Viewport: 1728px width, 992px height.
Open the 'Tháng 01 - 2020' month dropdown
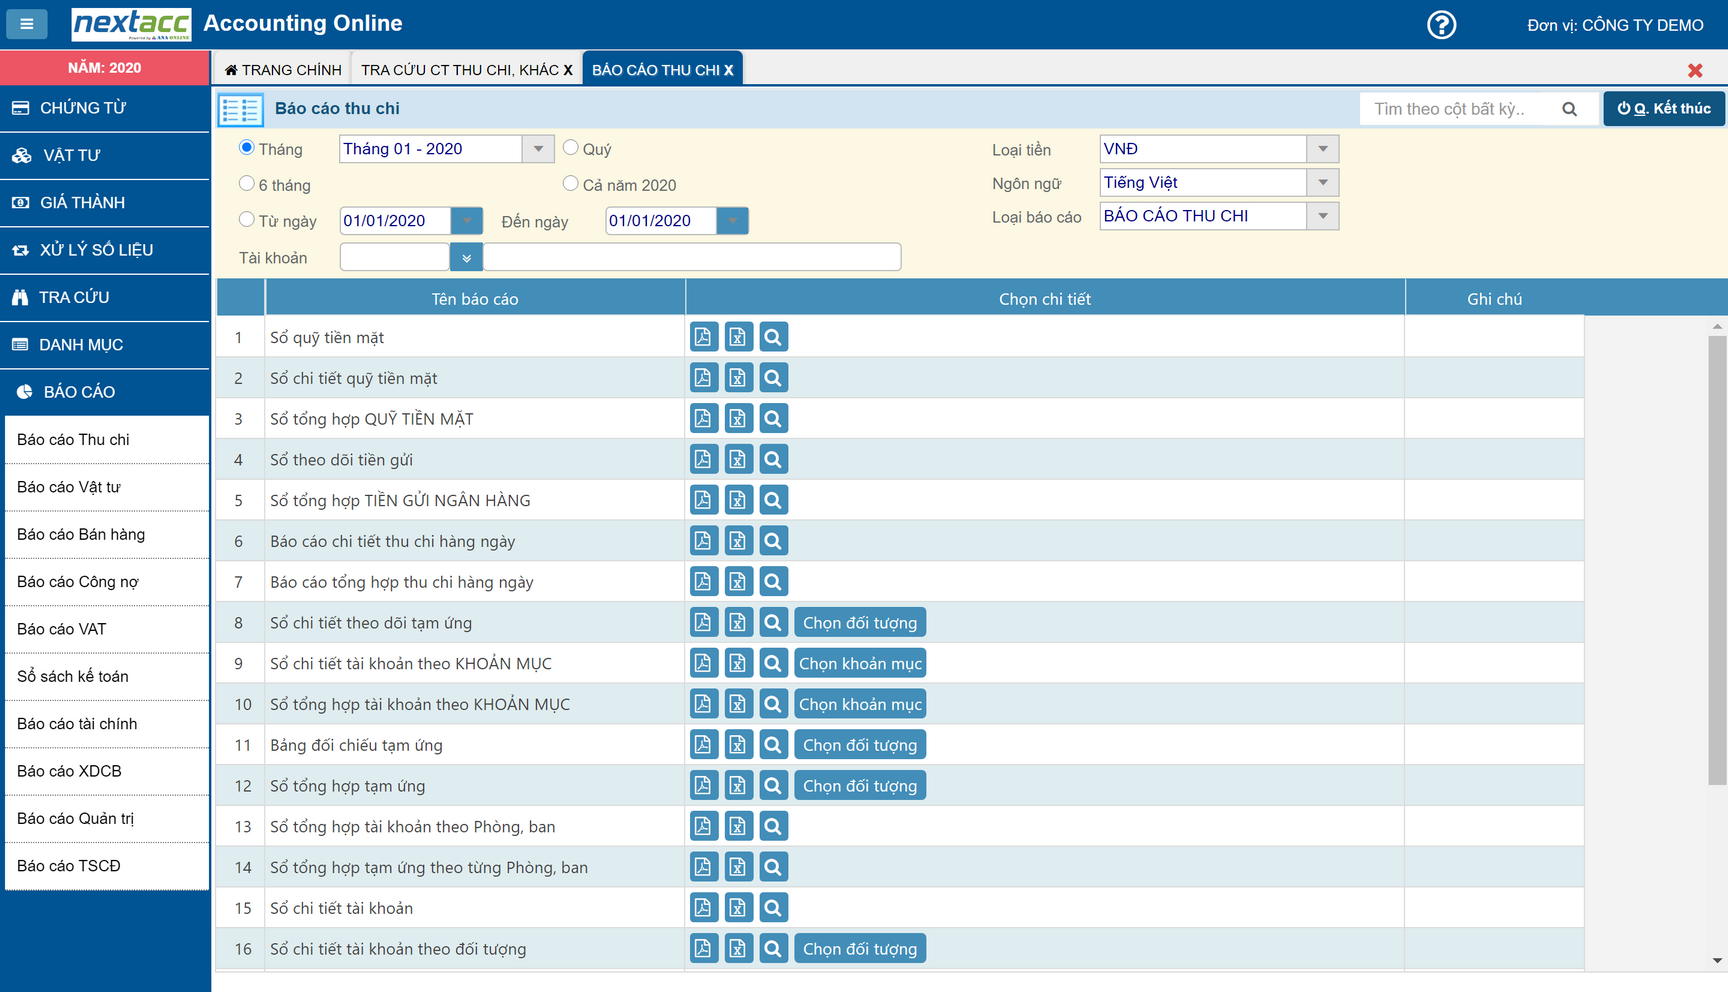click(x=538, y=149)
